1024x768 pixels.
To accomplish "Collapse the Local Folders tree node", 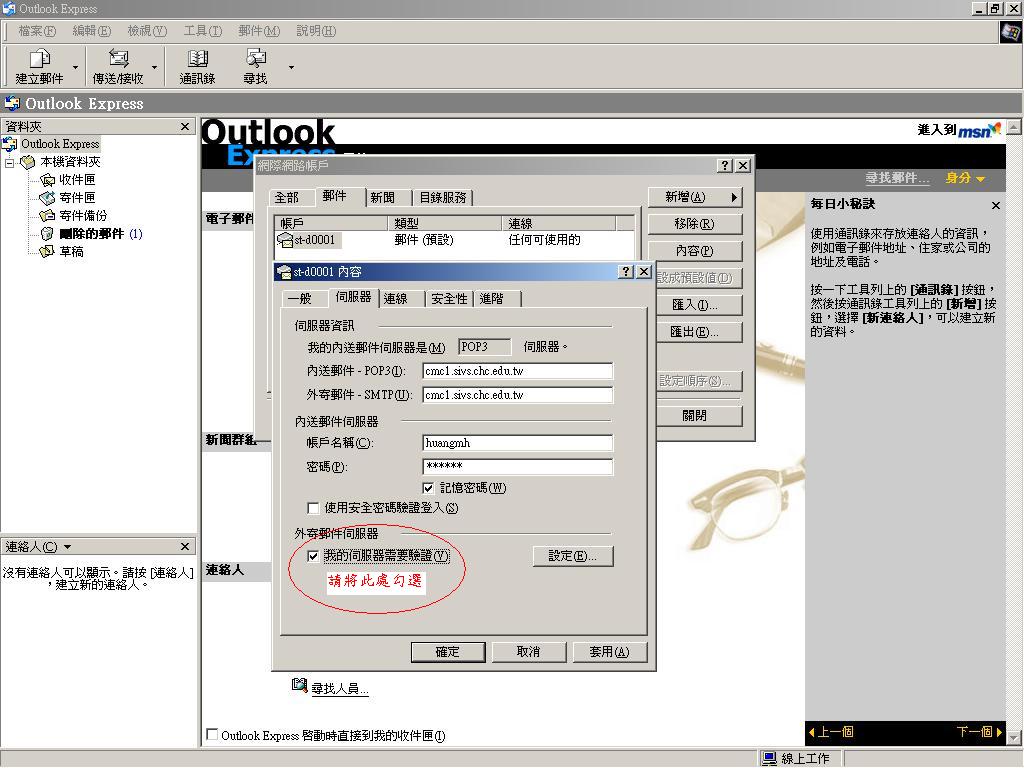I will tap(9, 162).
